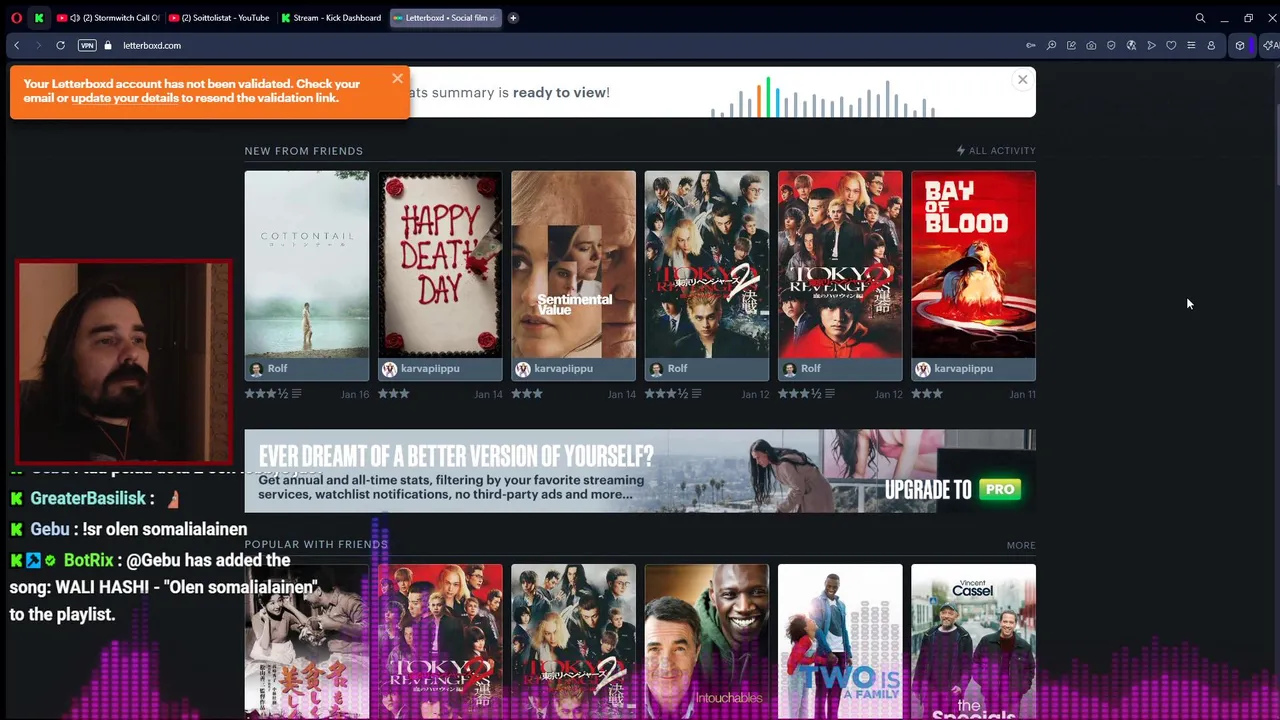Screen dimensions: 1280x720
Task: Open saved passwords key icon
Action: (x=1031, y=45)
